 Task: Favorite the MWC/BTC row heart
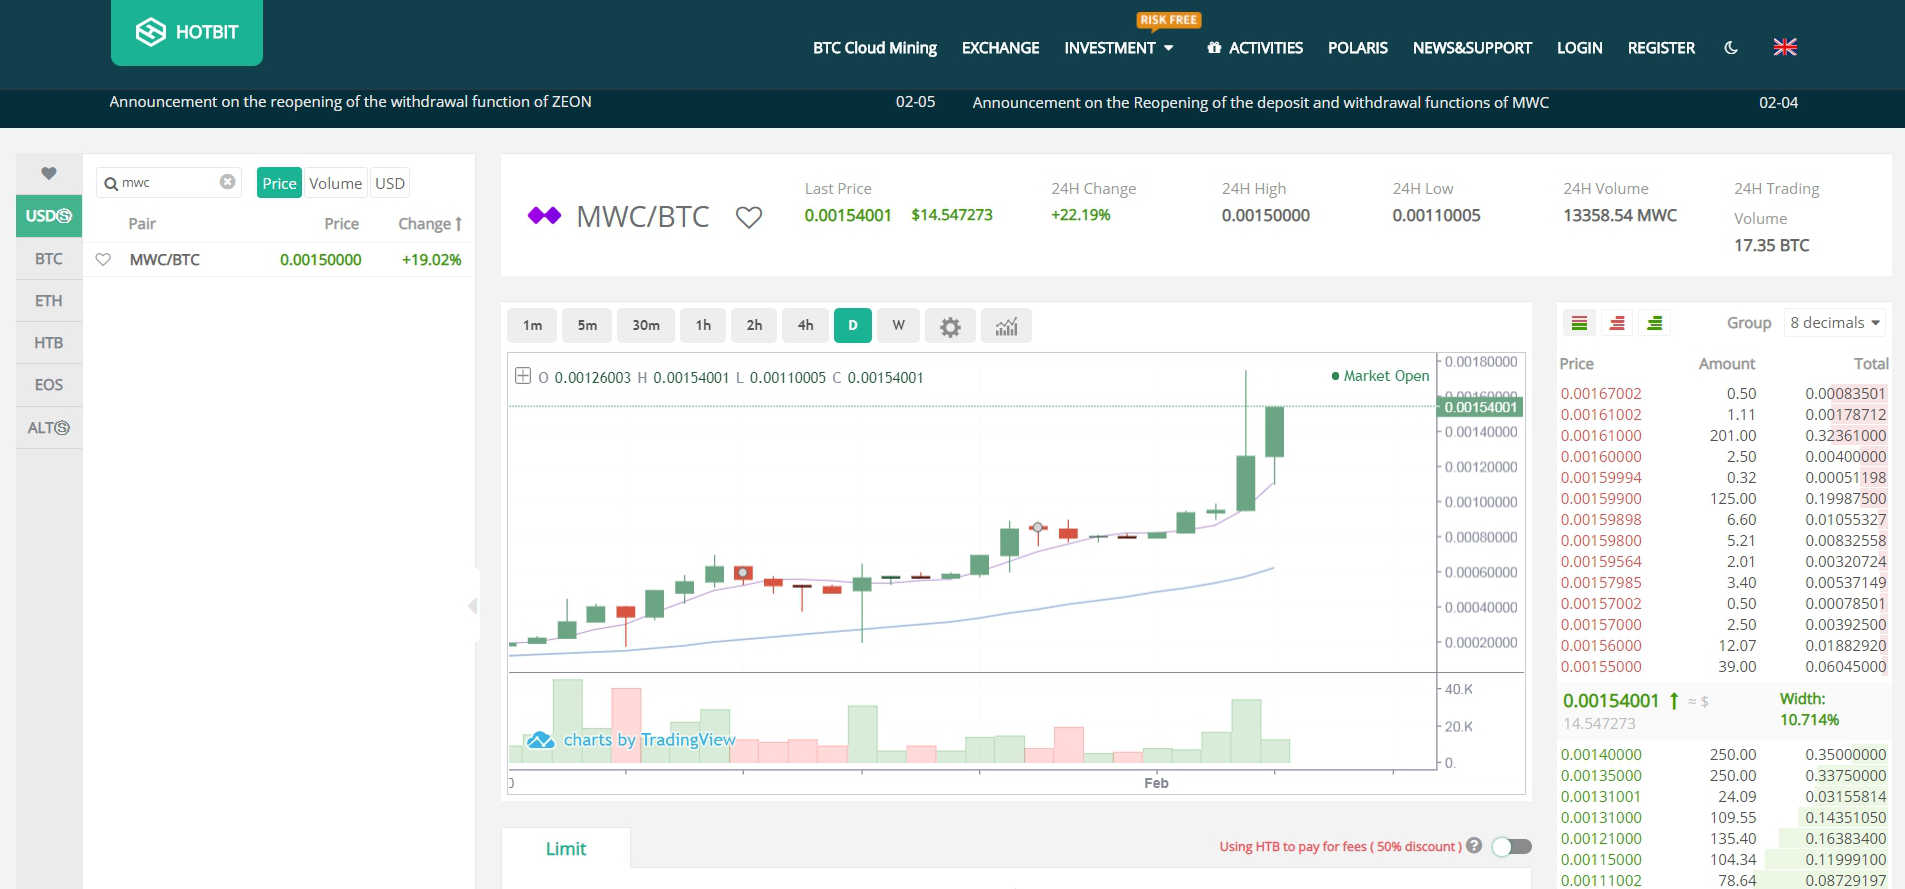(103, 260)
